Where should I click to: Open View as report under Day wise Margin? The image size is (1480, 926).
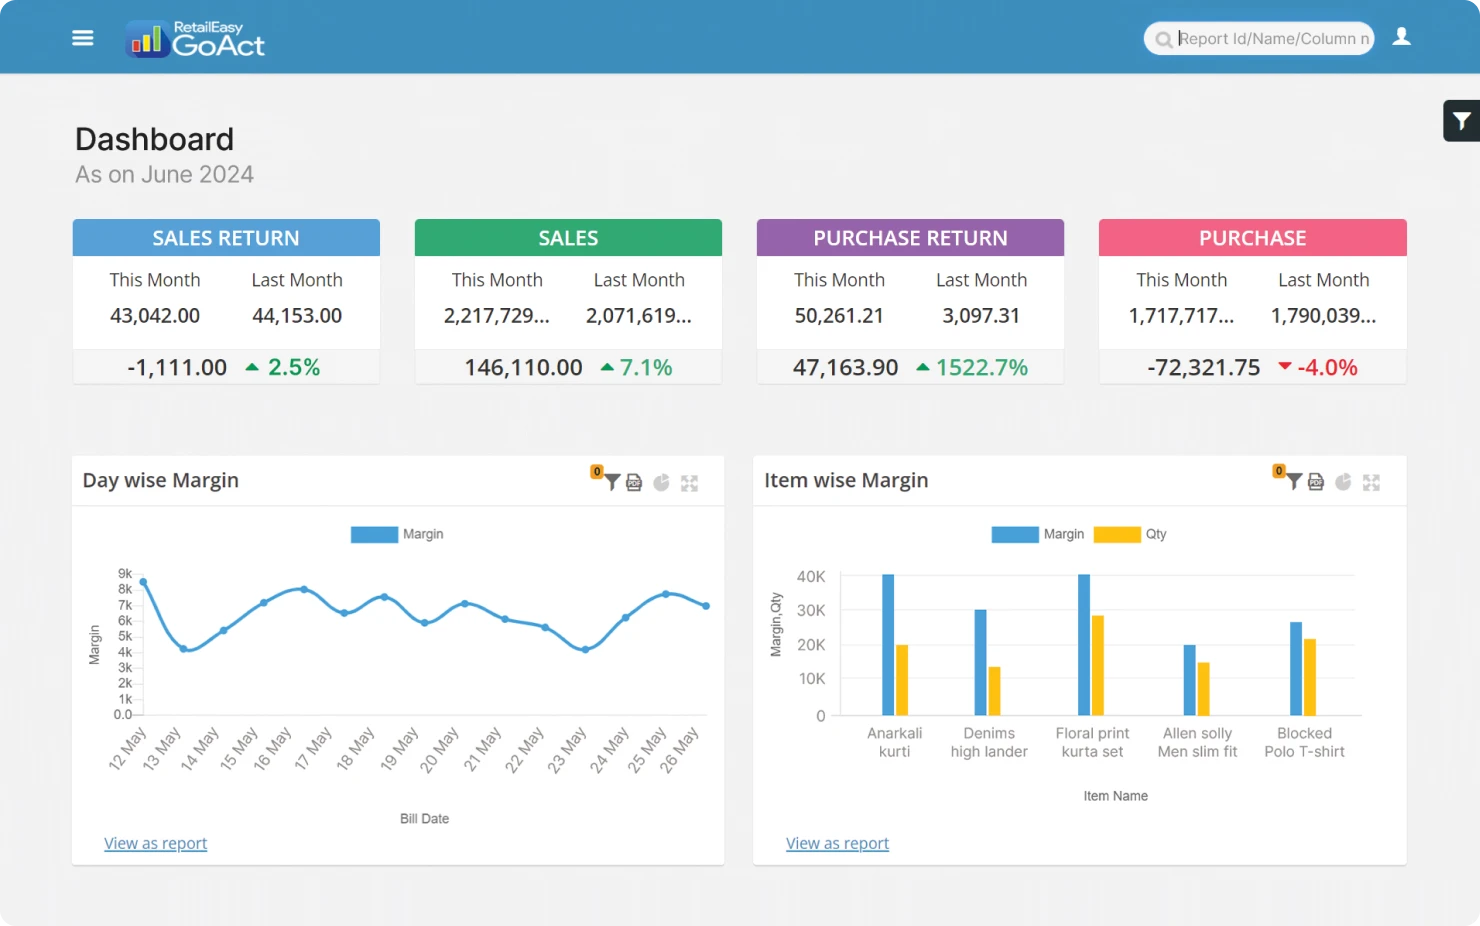[155, 843]
